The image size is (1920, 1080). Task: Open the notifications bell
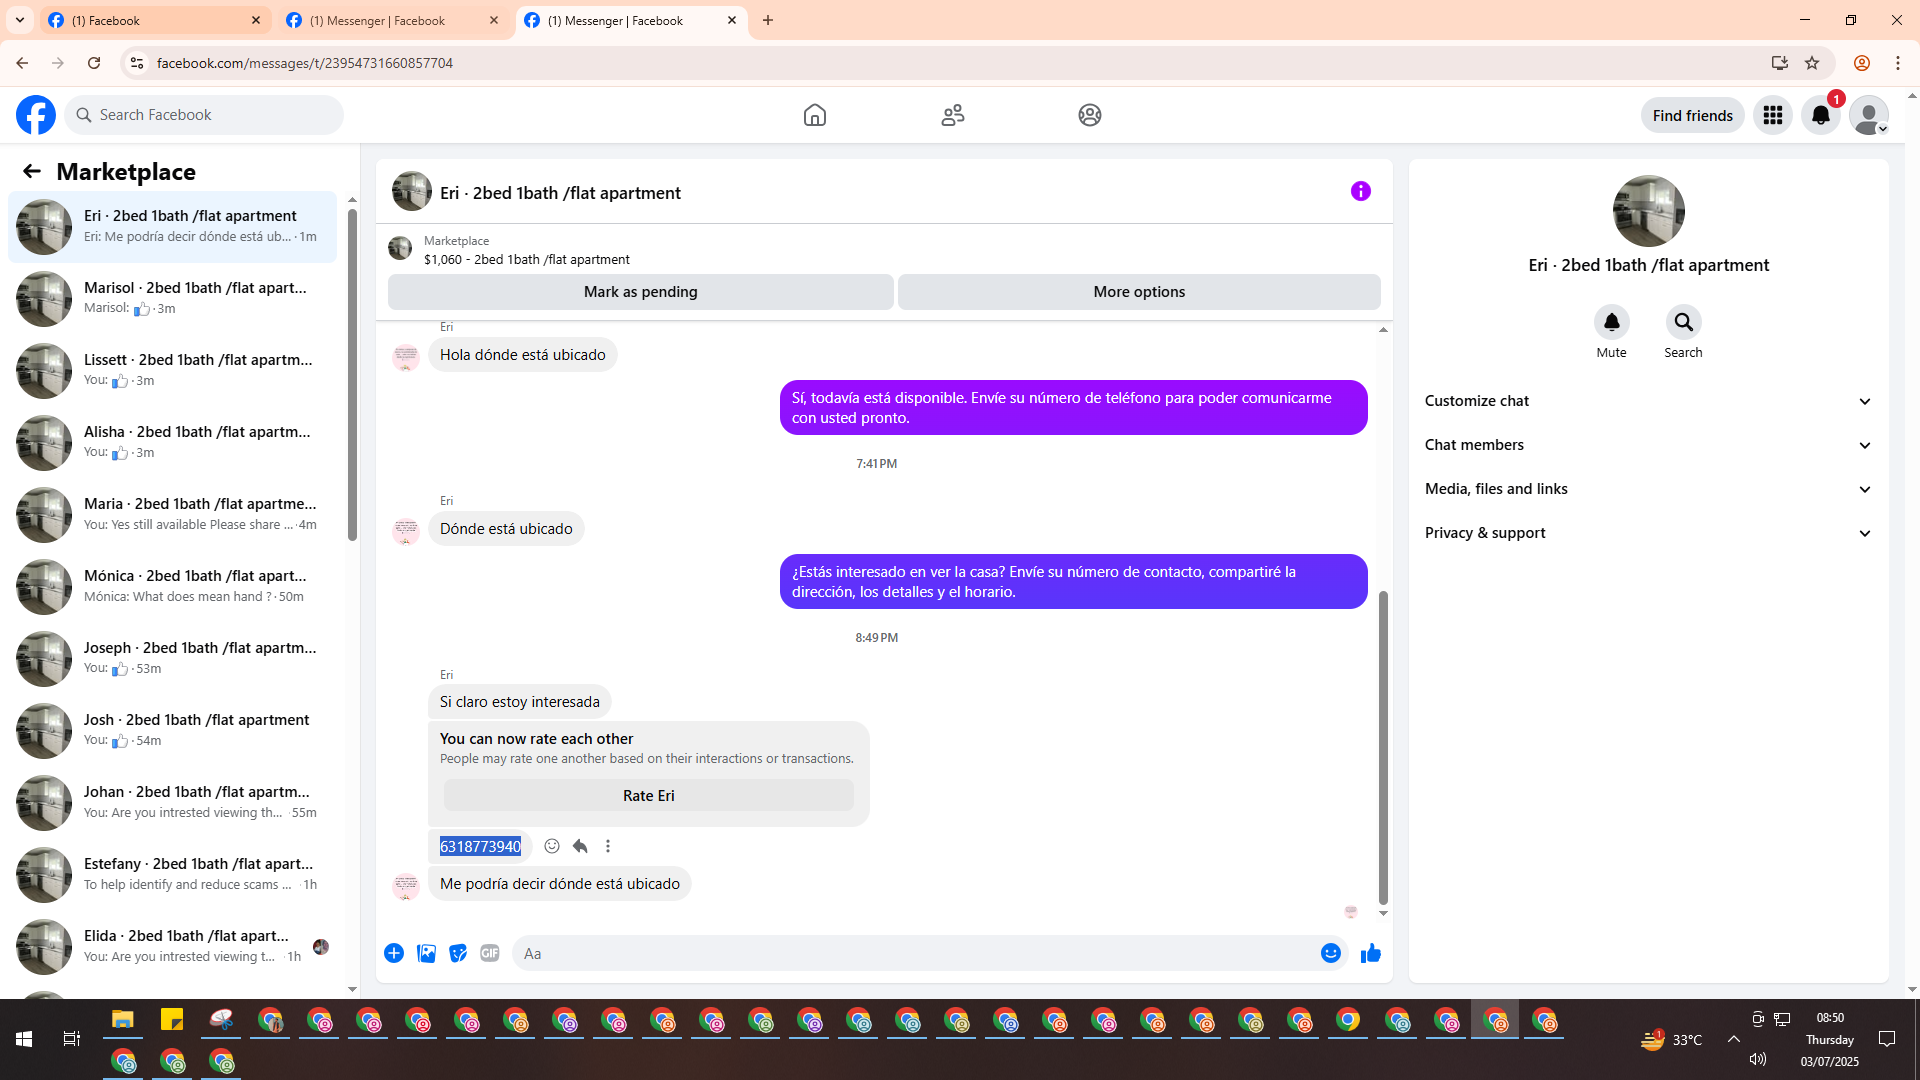[x=1820, y=115]
